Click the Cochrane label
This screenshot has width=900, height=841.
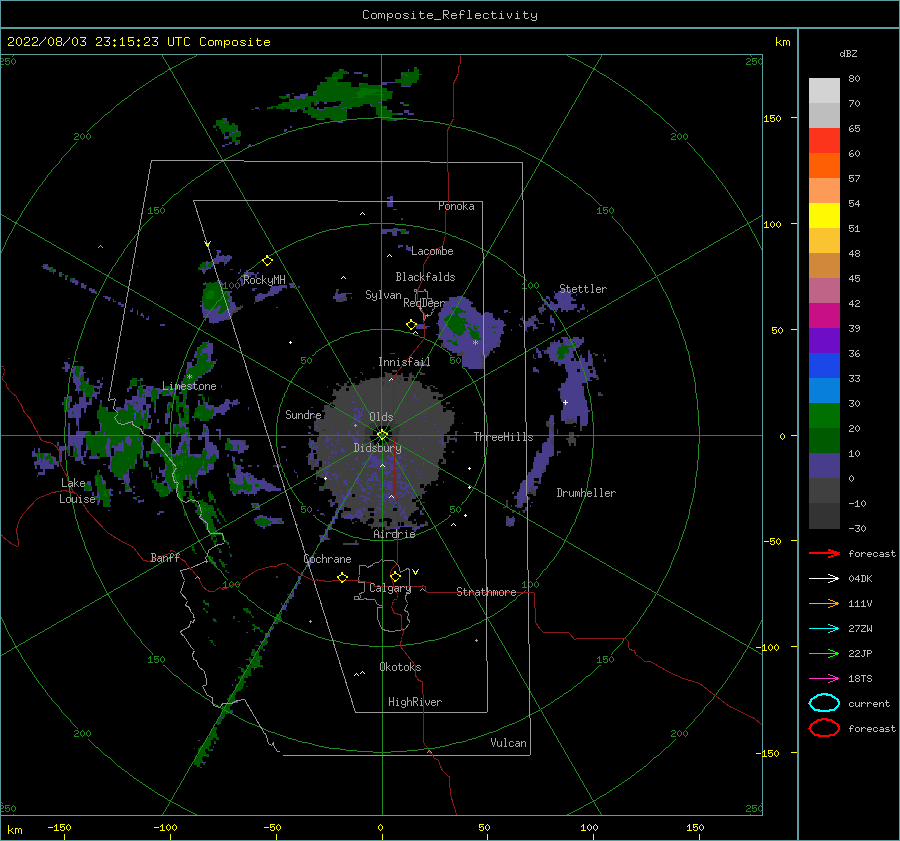coord(327,559)
